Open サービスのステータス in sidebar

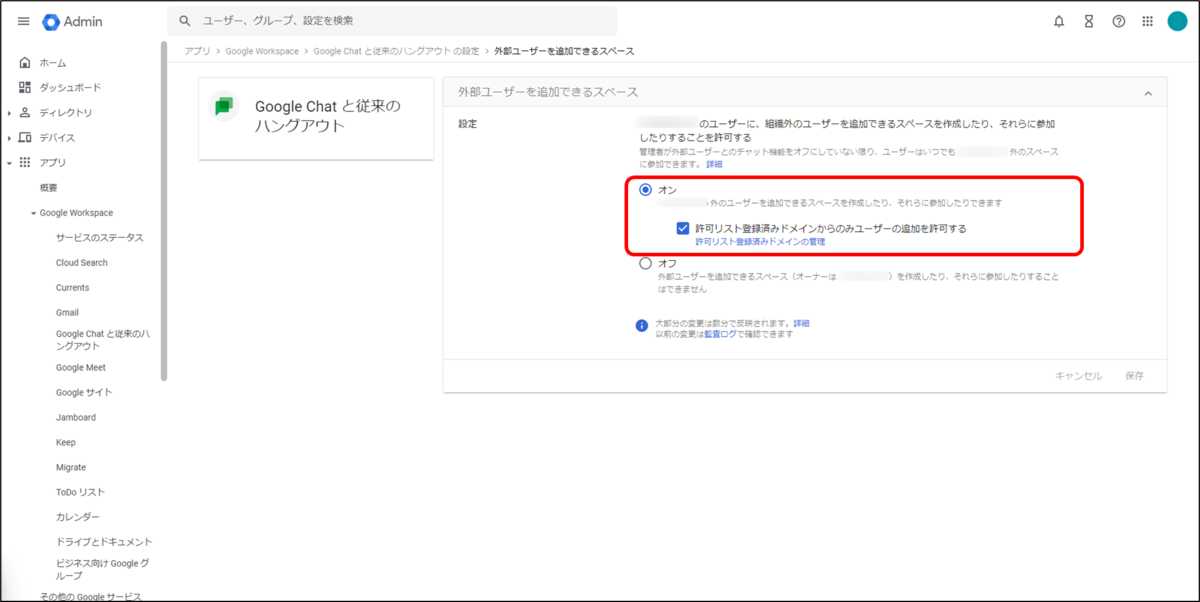tap(99, 238)
